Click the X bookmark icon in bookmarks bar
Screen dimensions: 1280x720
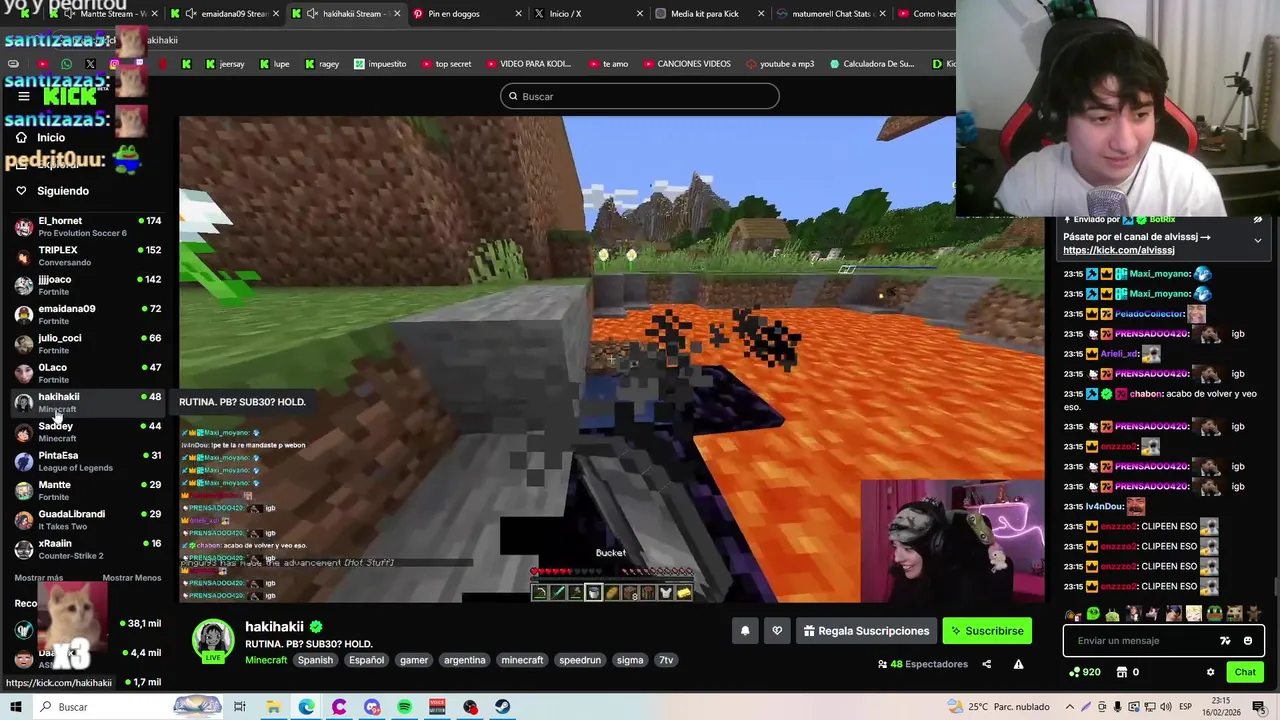pos(90,64)
